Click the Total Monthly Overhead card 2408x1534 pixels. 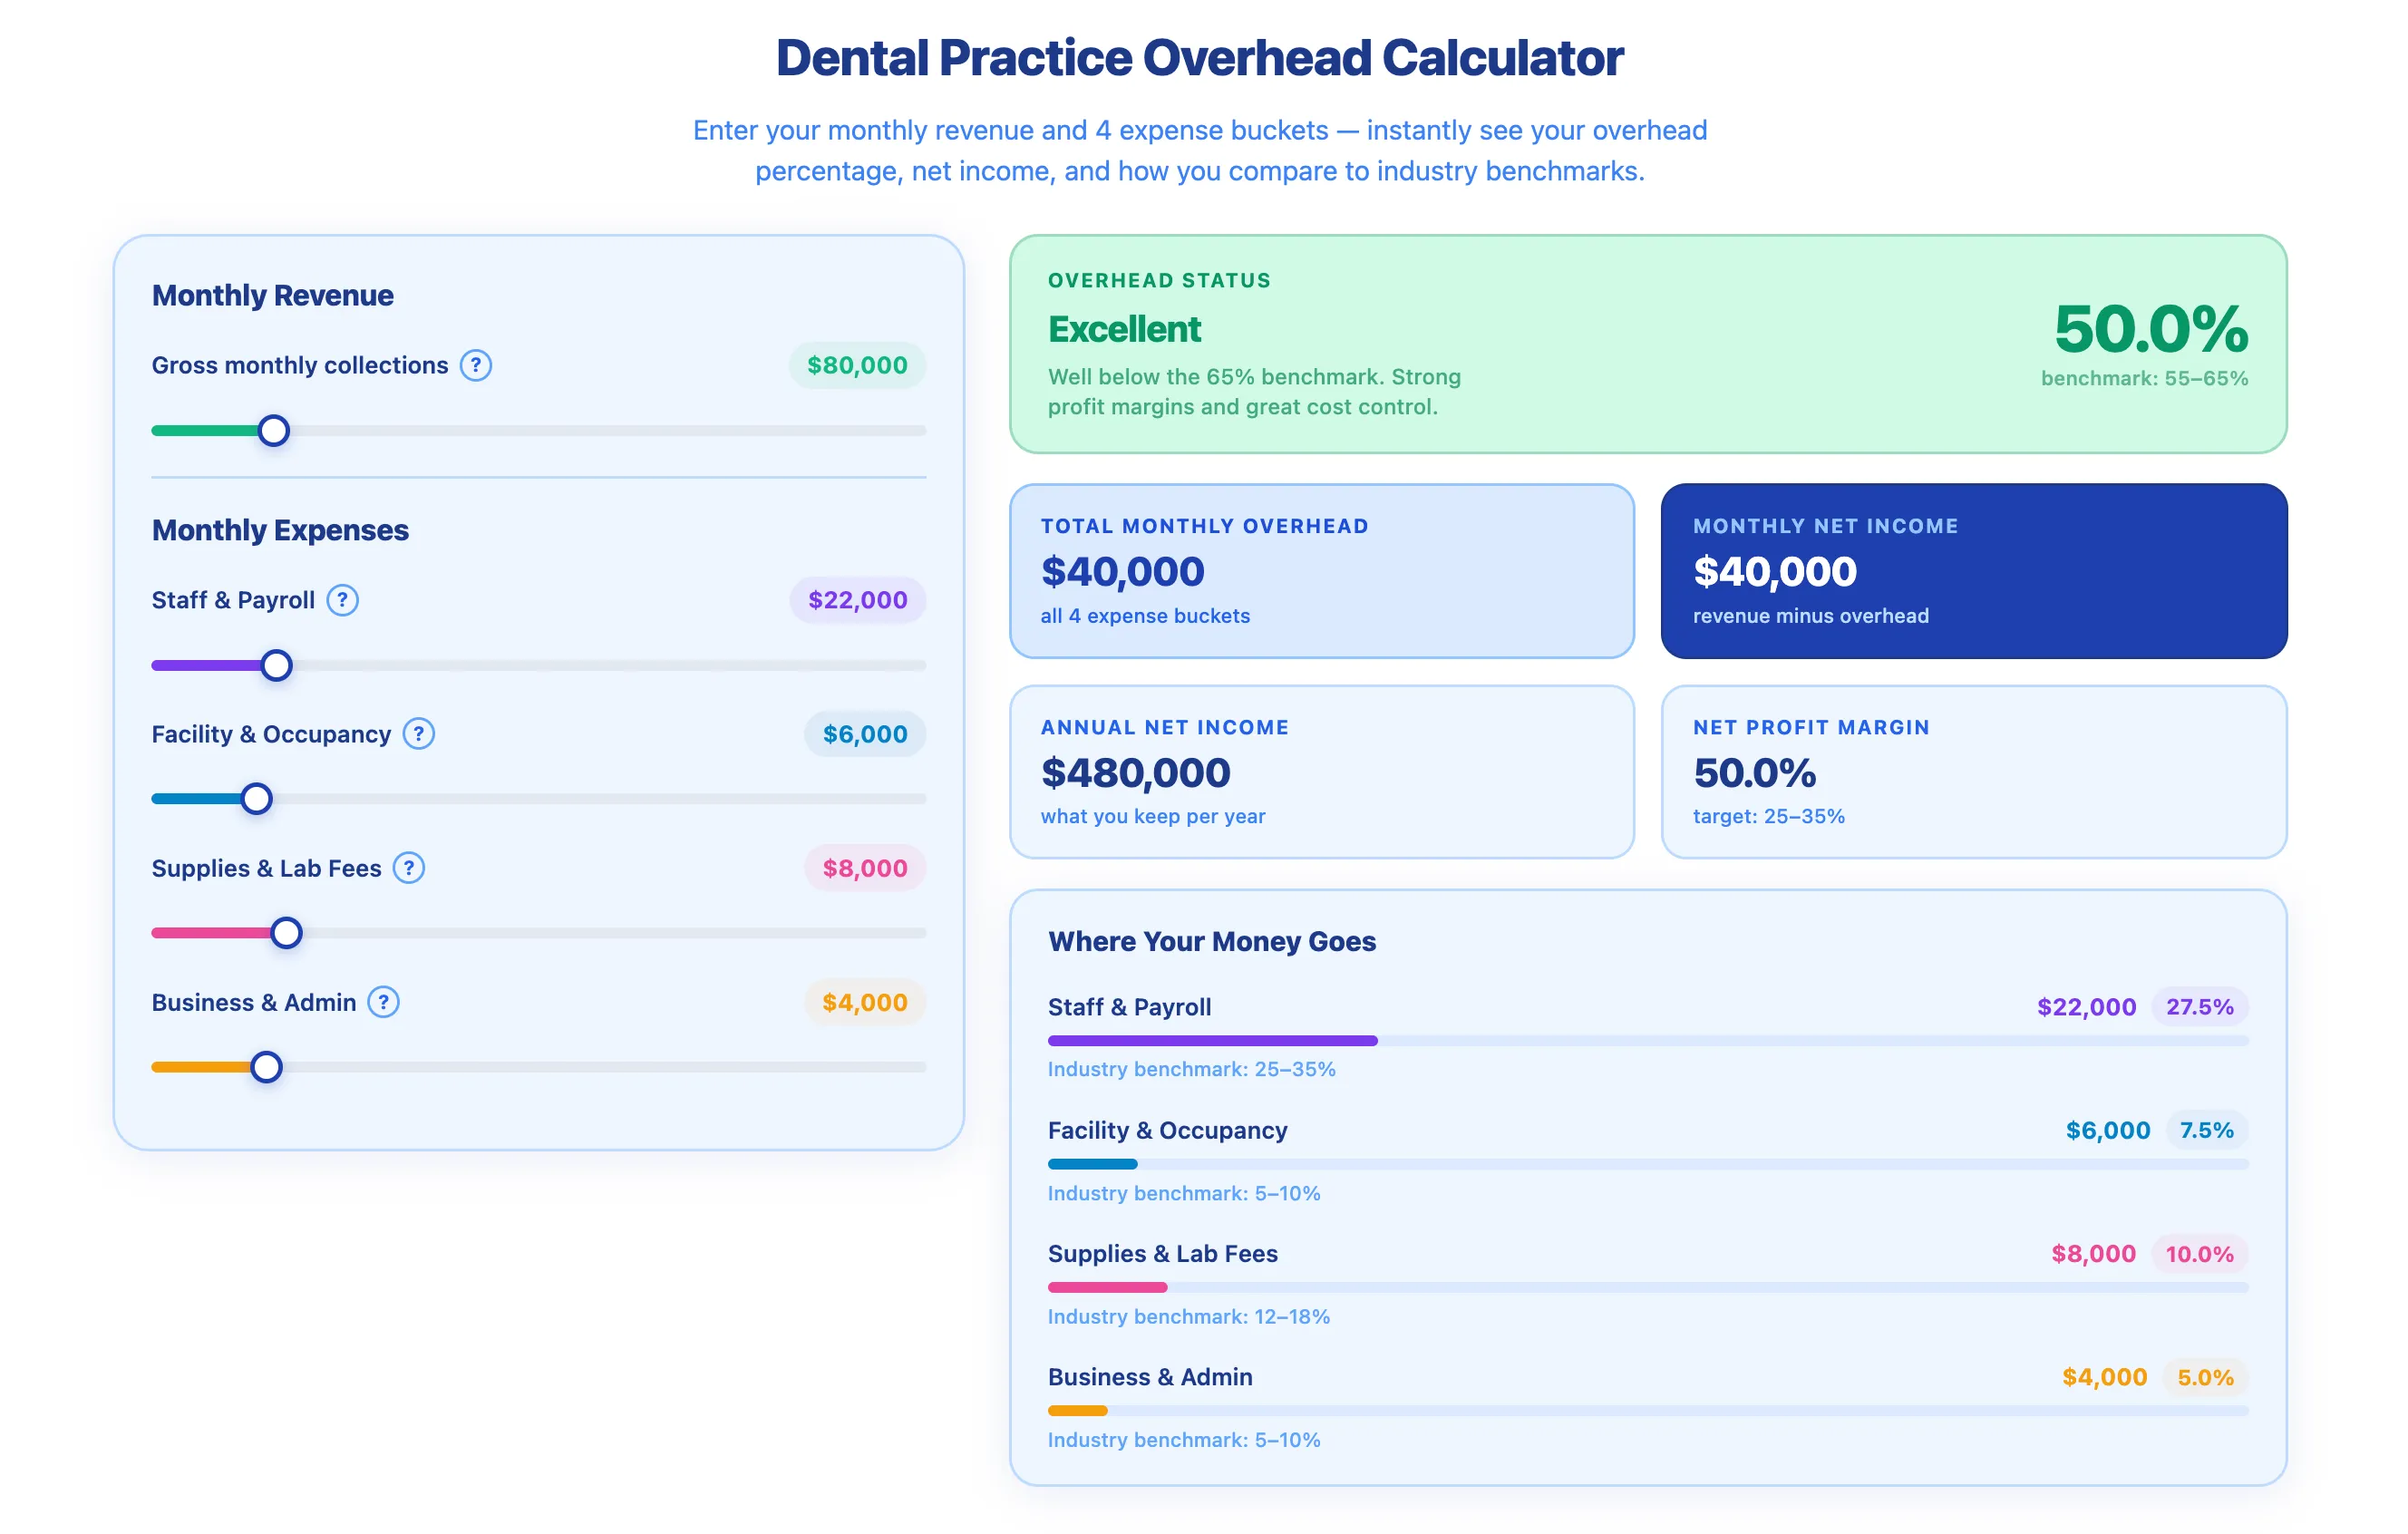pyautogui.click(x=1322, y=572)
